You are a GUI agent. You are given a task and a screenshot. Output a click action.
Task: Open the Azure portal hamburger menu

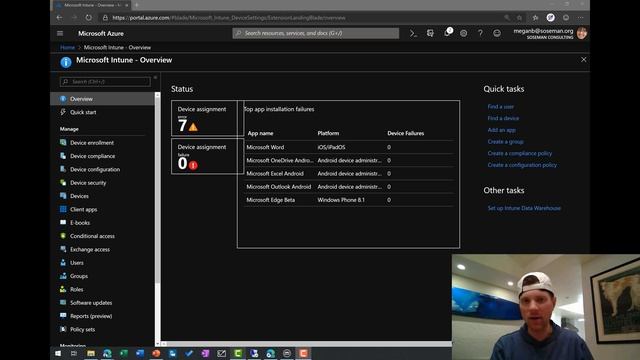(x=60, y=33)
